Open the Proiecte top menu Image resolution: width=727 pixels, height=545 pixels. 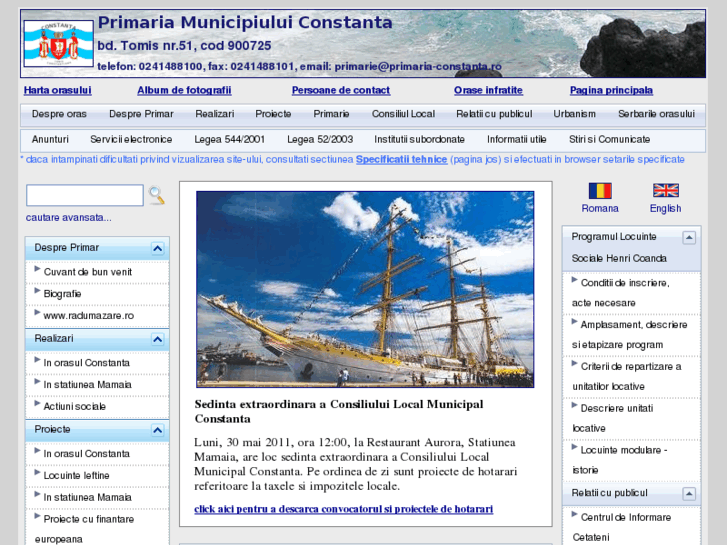273,114
